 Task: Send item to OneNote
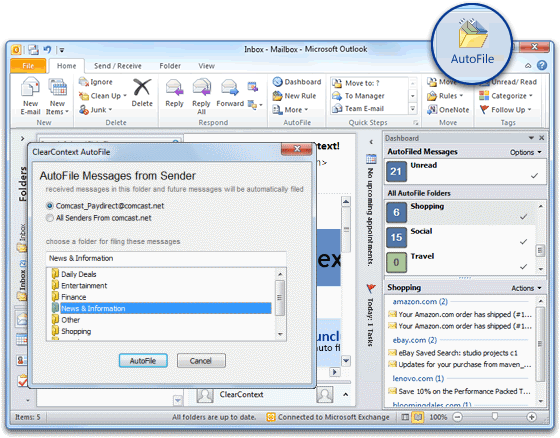point(448,110)
